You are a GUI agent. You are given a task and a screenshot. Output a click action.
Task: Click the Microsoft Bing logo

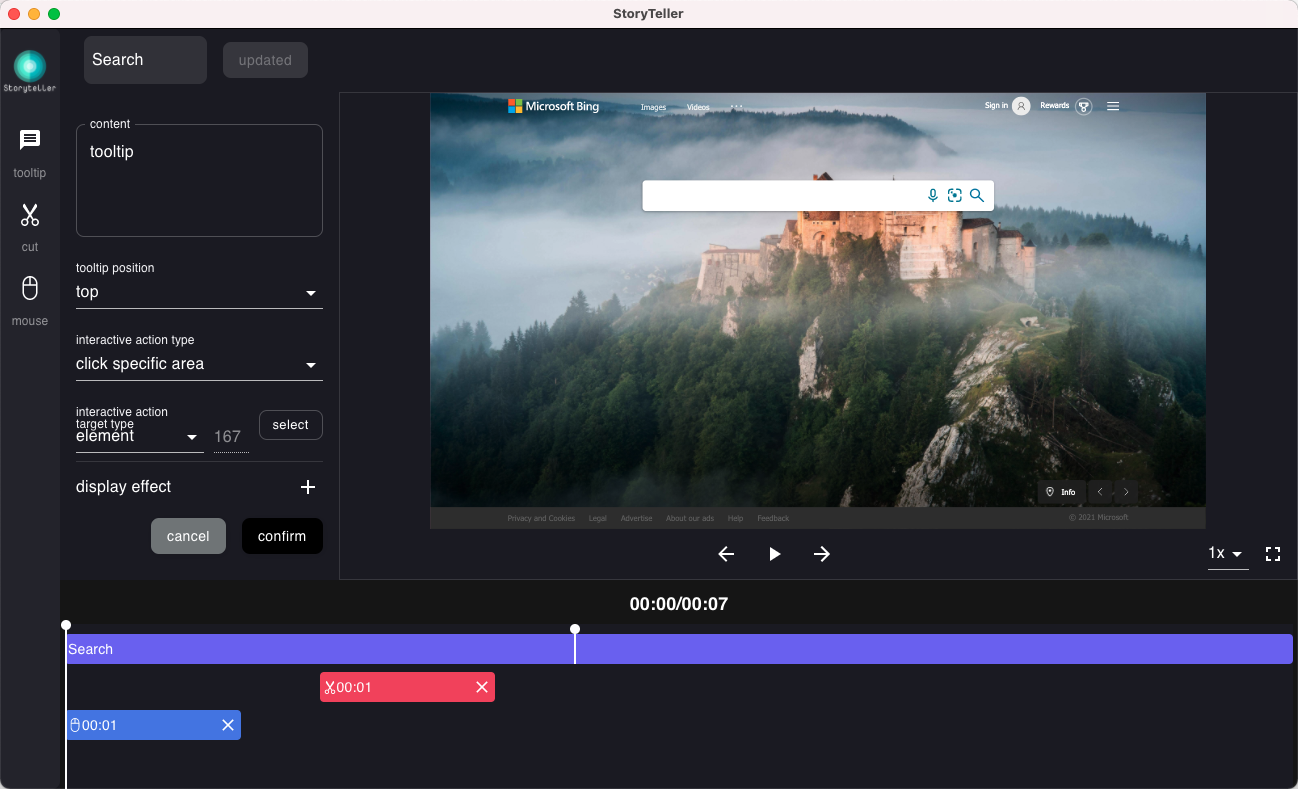pyautogui.click(x=553, y=106)
